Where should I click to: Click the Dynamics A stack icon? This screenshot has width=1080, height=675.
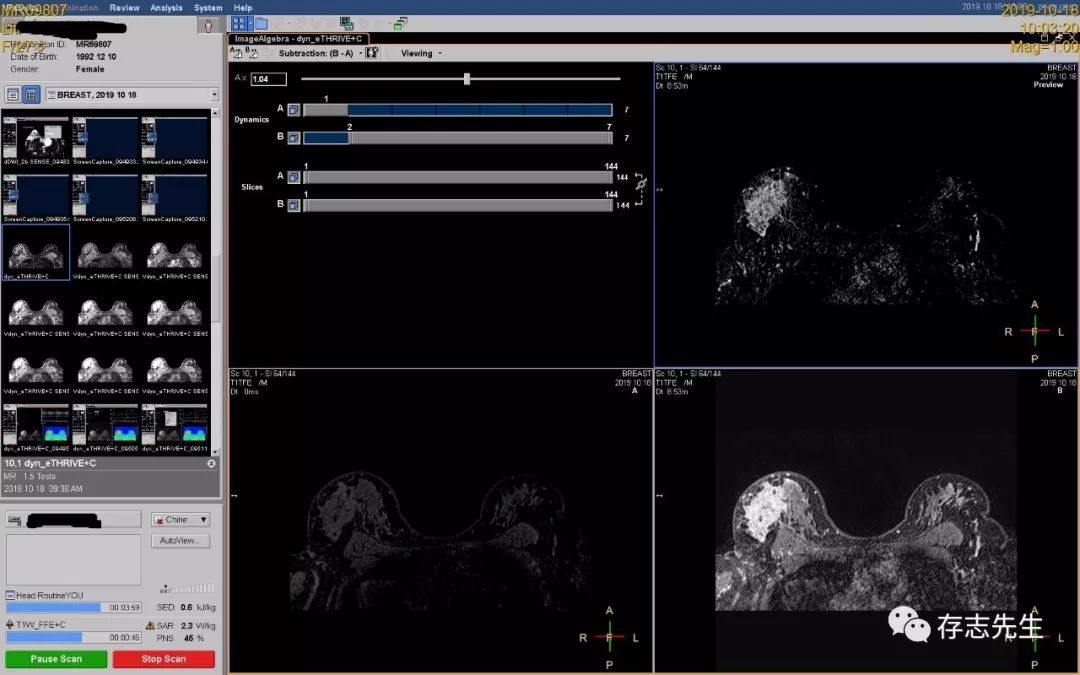click(294, 110)
